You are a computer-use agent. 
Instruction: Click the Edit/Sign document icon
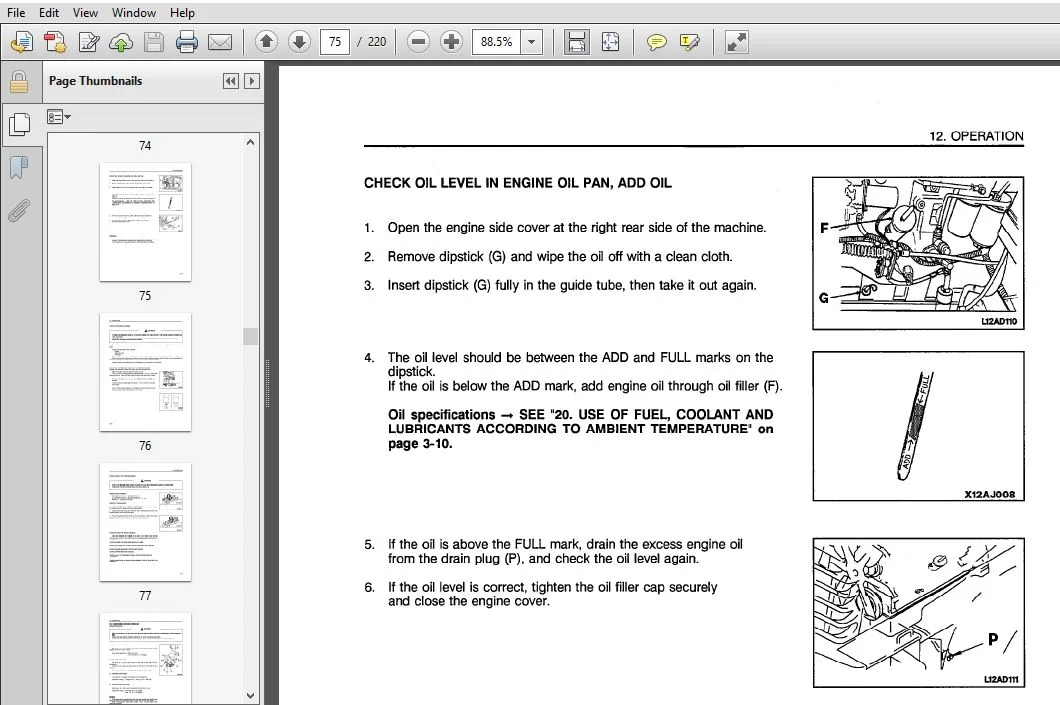[89, 42]
